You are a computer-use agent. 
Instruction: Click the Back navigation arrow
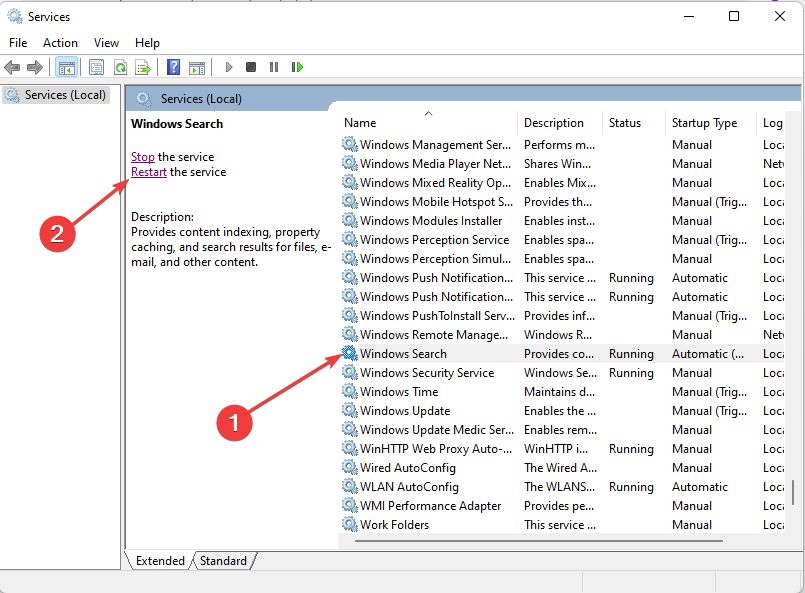12,67
